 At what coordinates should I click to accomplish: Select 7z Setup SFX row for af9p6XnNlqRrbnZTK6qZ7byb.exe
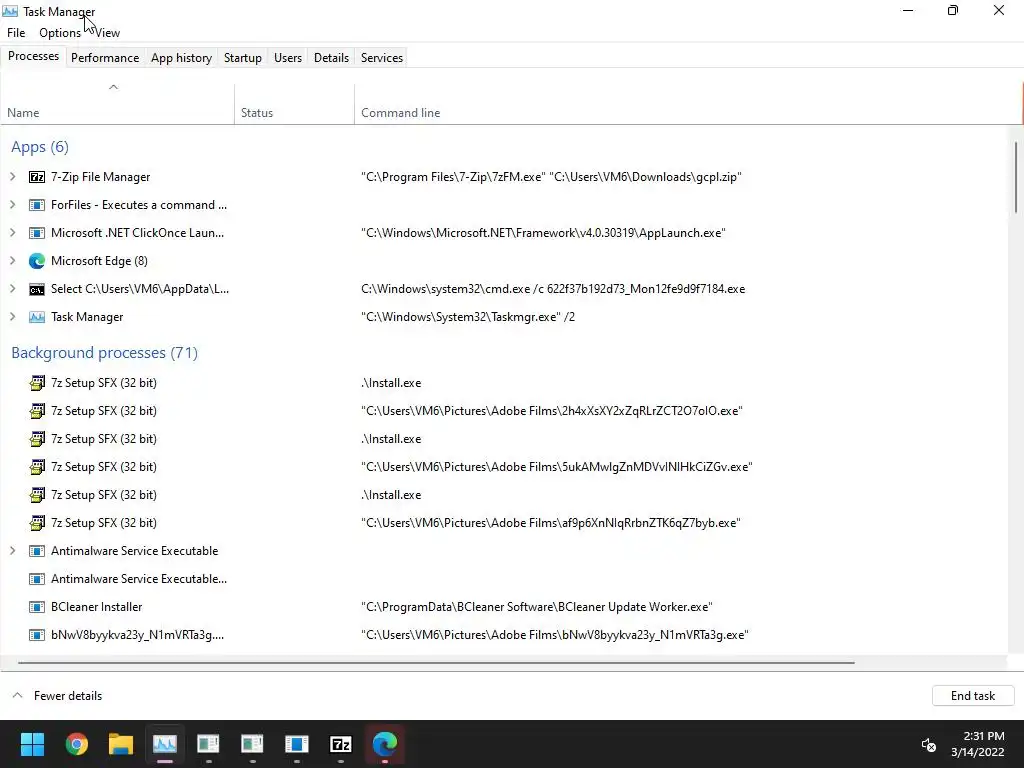click(504, 523)
